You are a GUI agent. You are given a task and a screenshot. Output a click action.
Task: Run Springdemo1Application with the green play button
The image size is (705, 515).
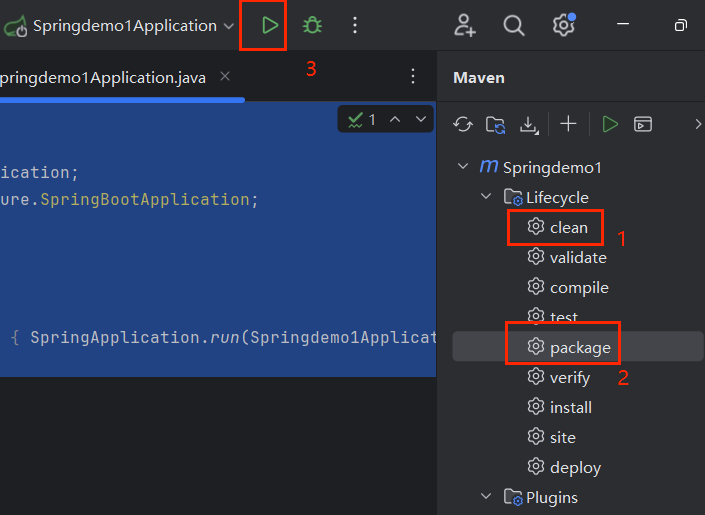click(x=270, y=25)
